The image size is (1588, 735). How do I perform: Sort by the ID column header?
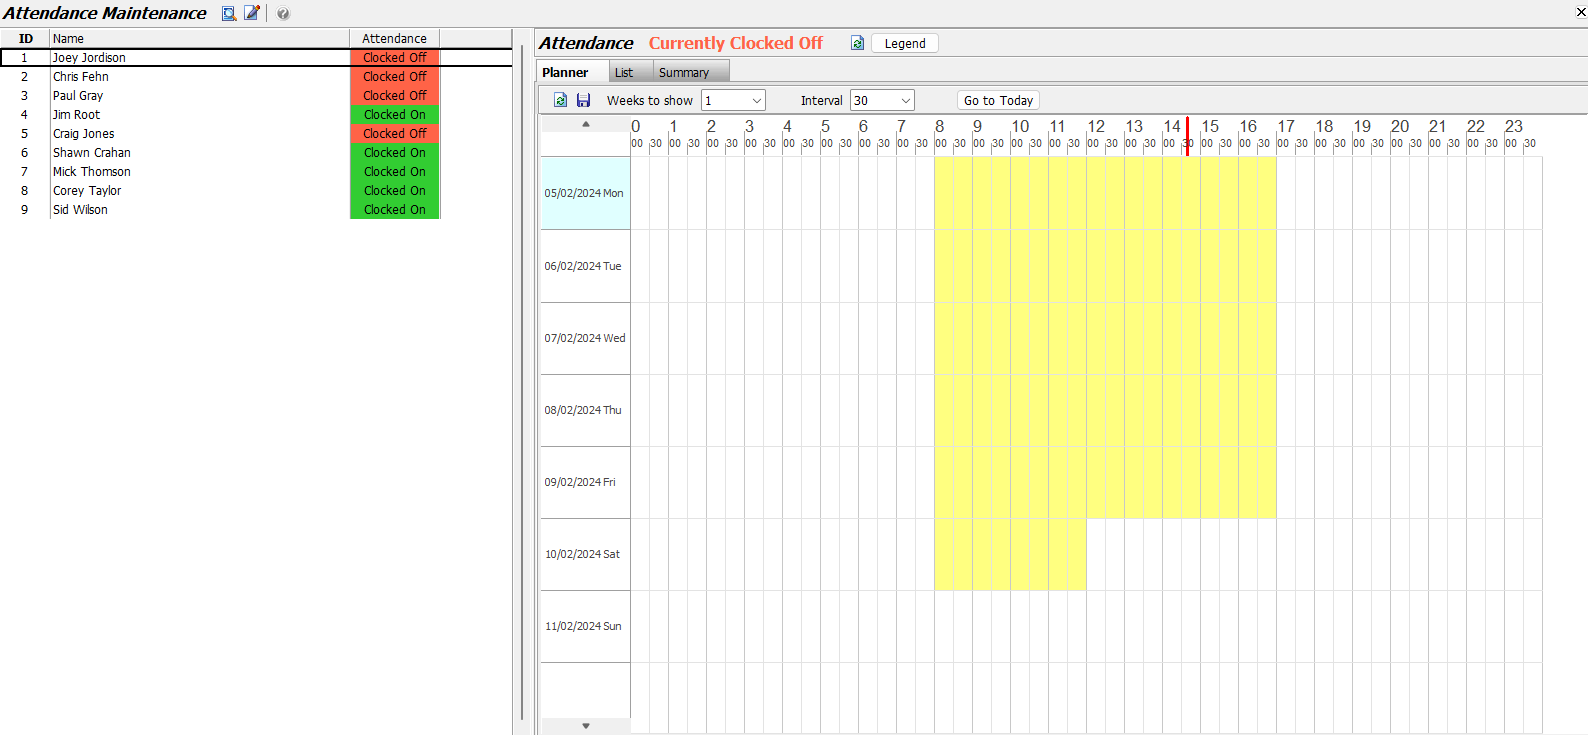25,38
